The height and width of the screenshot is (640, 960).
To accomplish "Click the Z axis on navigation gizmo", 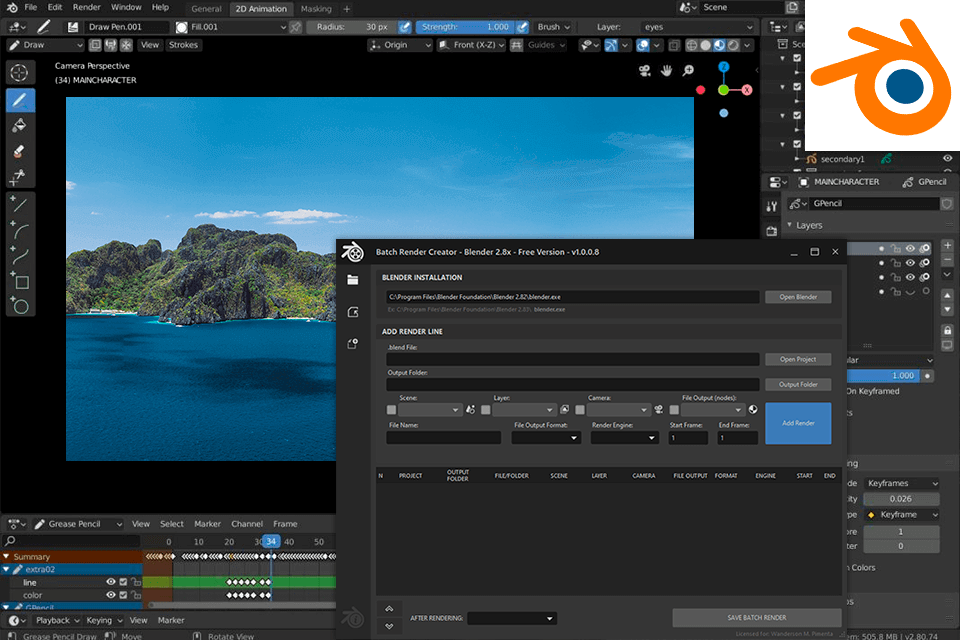I will click(x=724, y=67).
